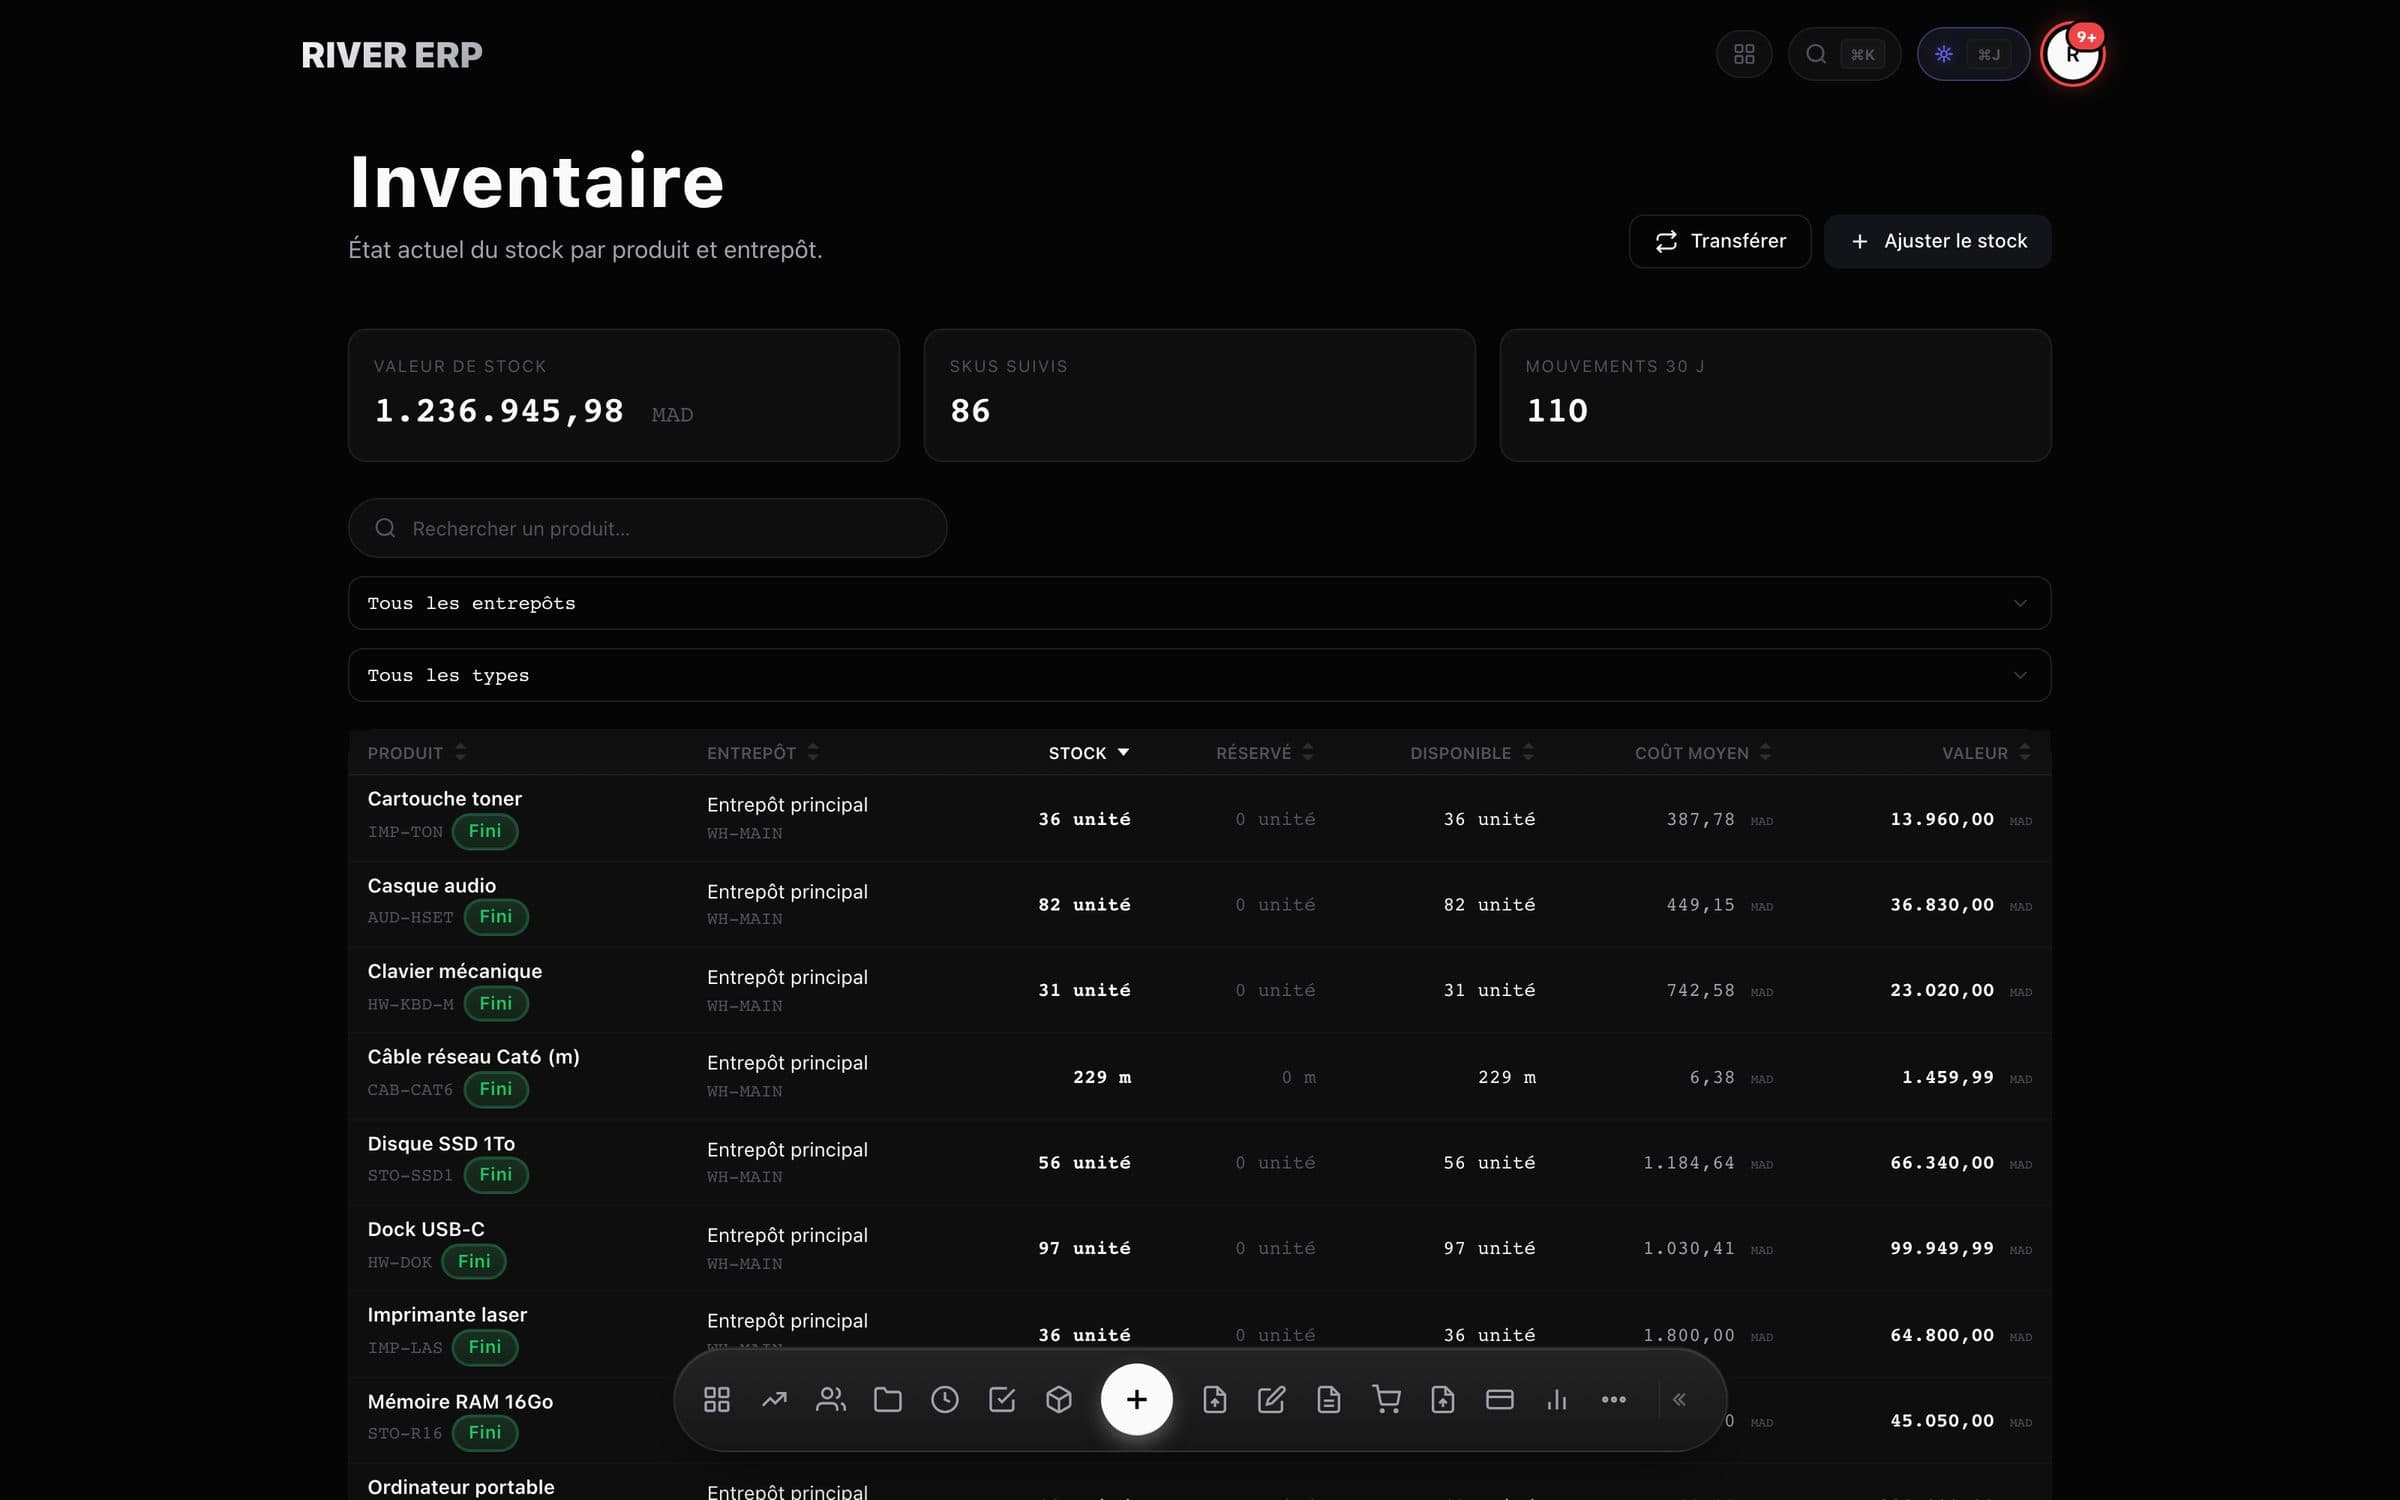Click the bar chart icon in dock

[1557, 1399]
